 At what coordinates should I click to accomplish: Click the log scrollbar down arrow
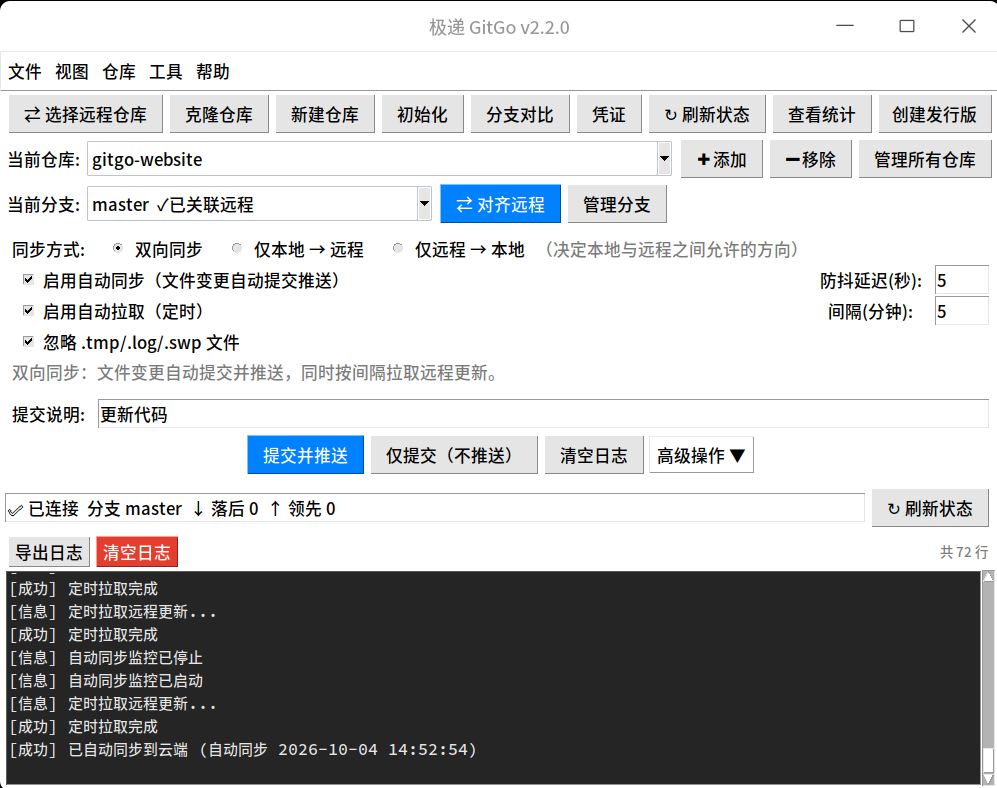[x=988, y=778]
